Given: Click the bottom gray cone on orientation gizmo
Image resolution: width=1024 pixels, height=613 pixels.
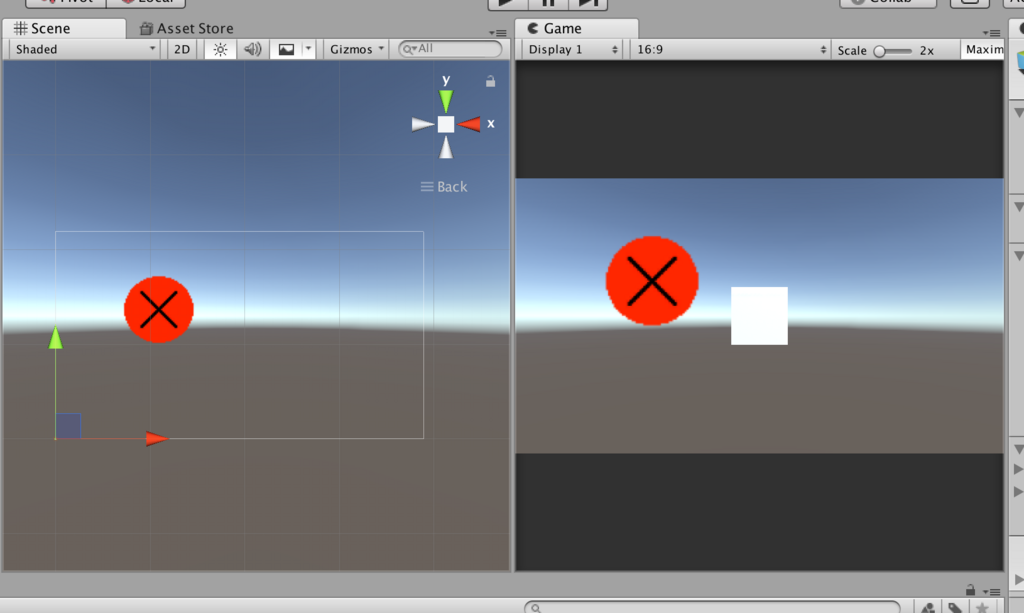Looking at the screenshot, I should (446, 148).
